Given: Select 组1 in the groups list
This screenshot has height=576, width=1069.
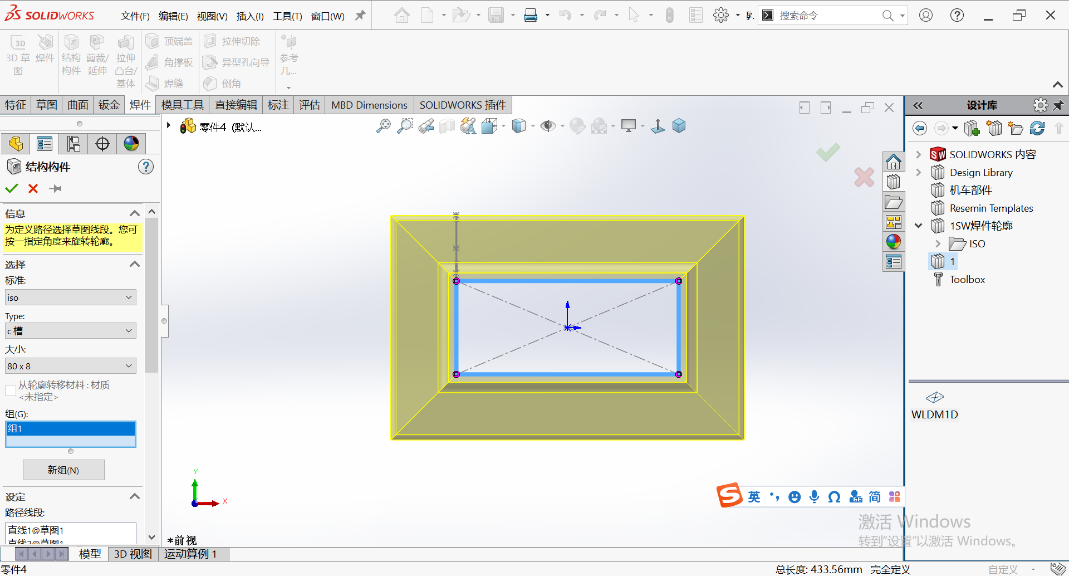Looking at the screenshot, I should 70,428.
